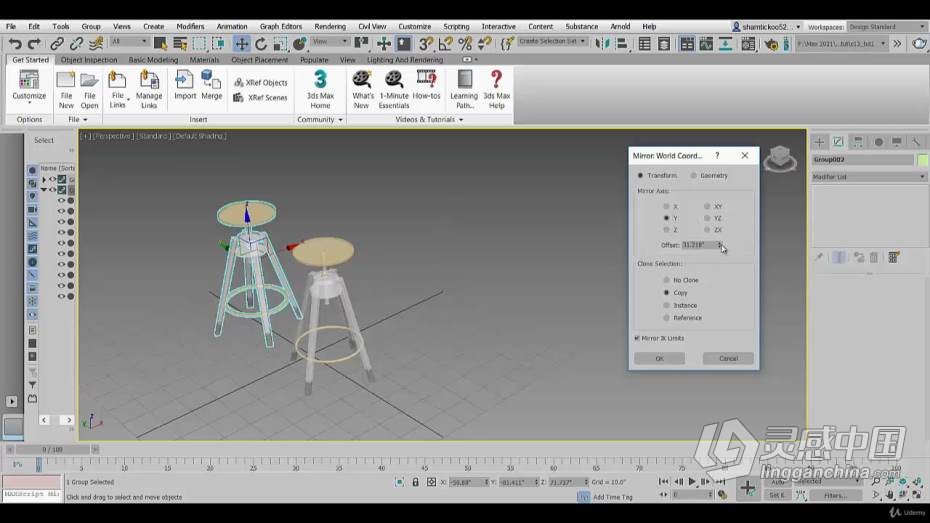
Task: Open 1-Minute Essentials videos
Action: coord(394,90)
